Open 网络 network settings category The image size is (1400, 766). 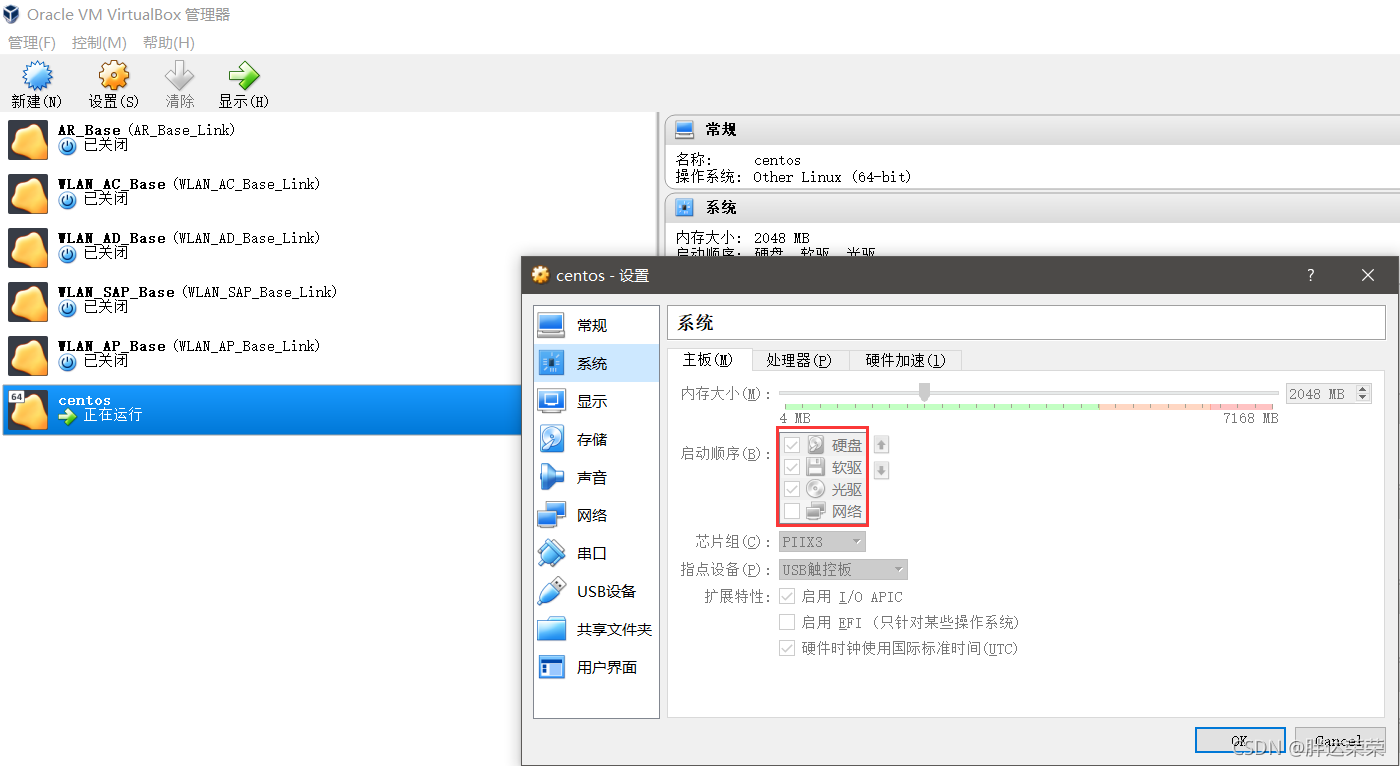(x=596, y=515)
